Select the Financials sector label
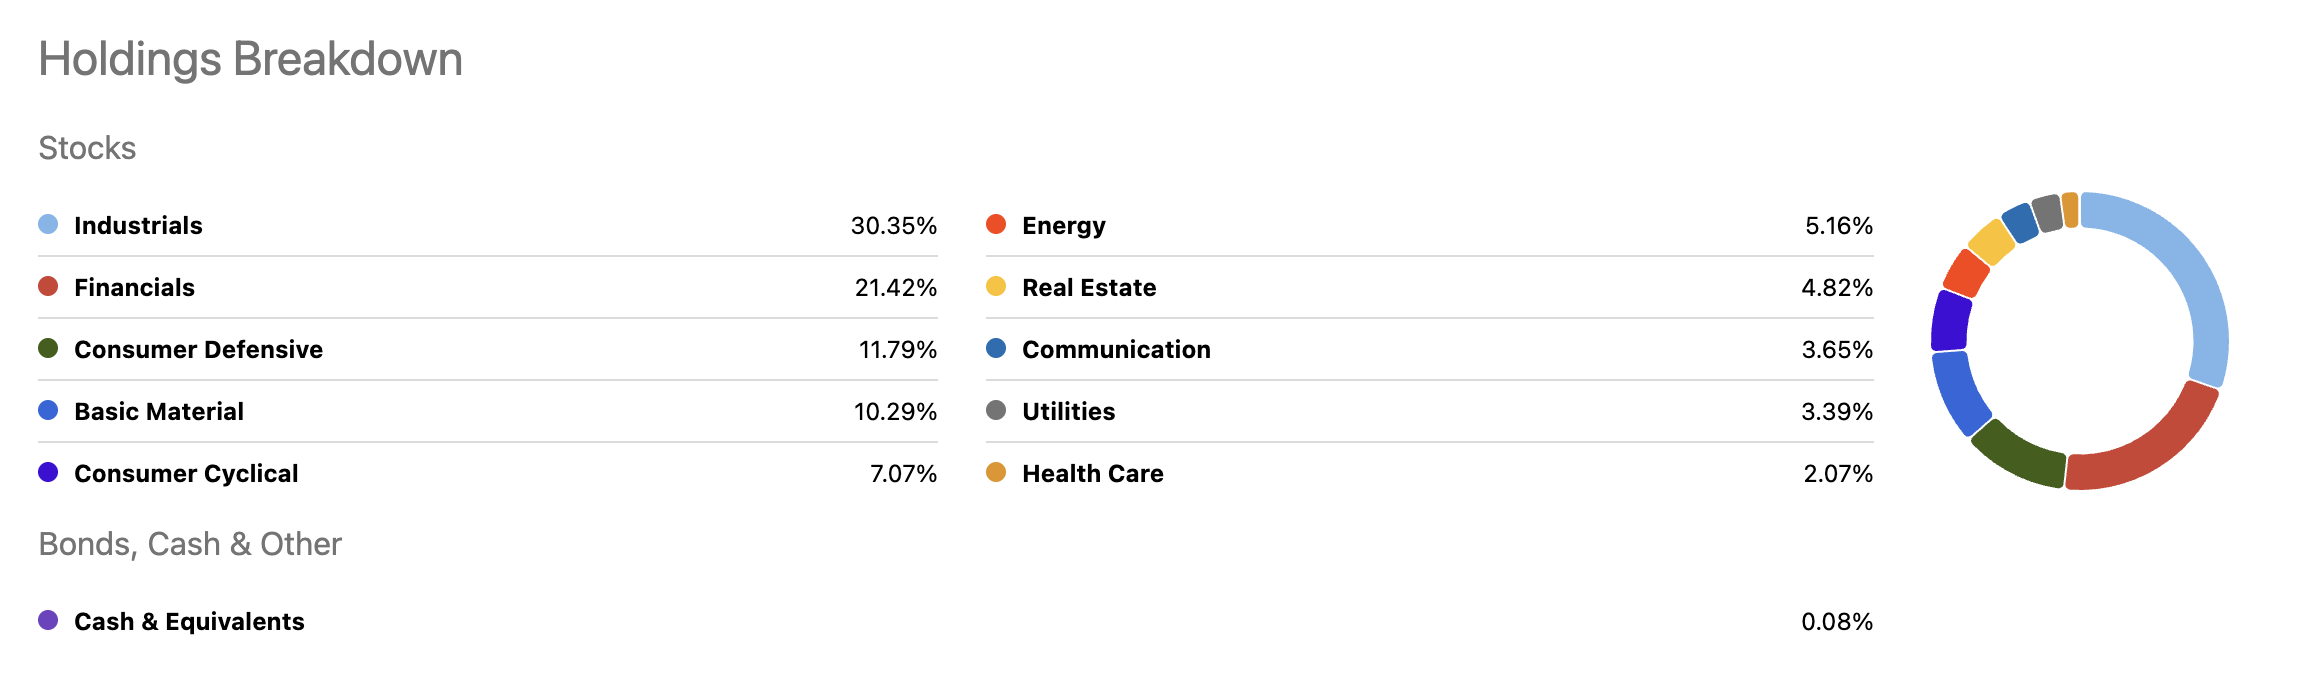The image size is (2304, 680). pyautogui.click(x=134, y=288)
